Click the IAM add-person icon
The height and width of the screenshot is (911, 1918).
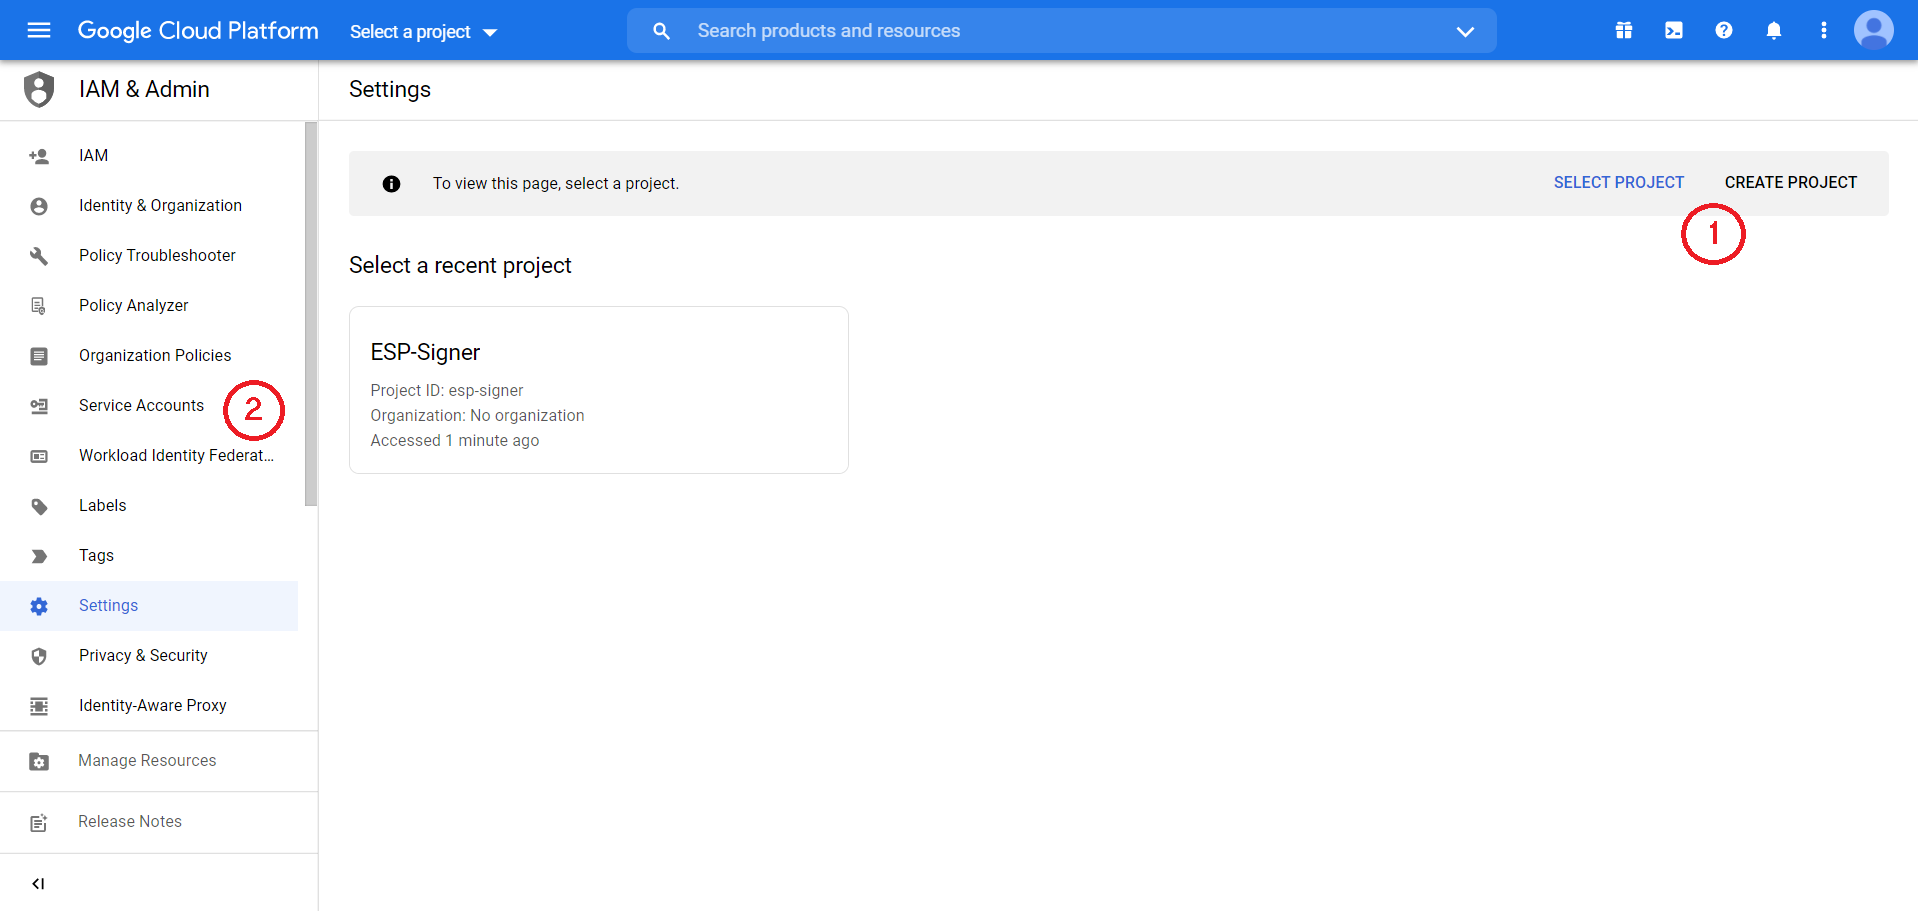pos(39,156)
